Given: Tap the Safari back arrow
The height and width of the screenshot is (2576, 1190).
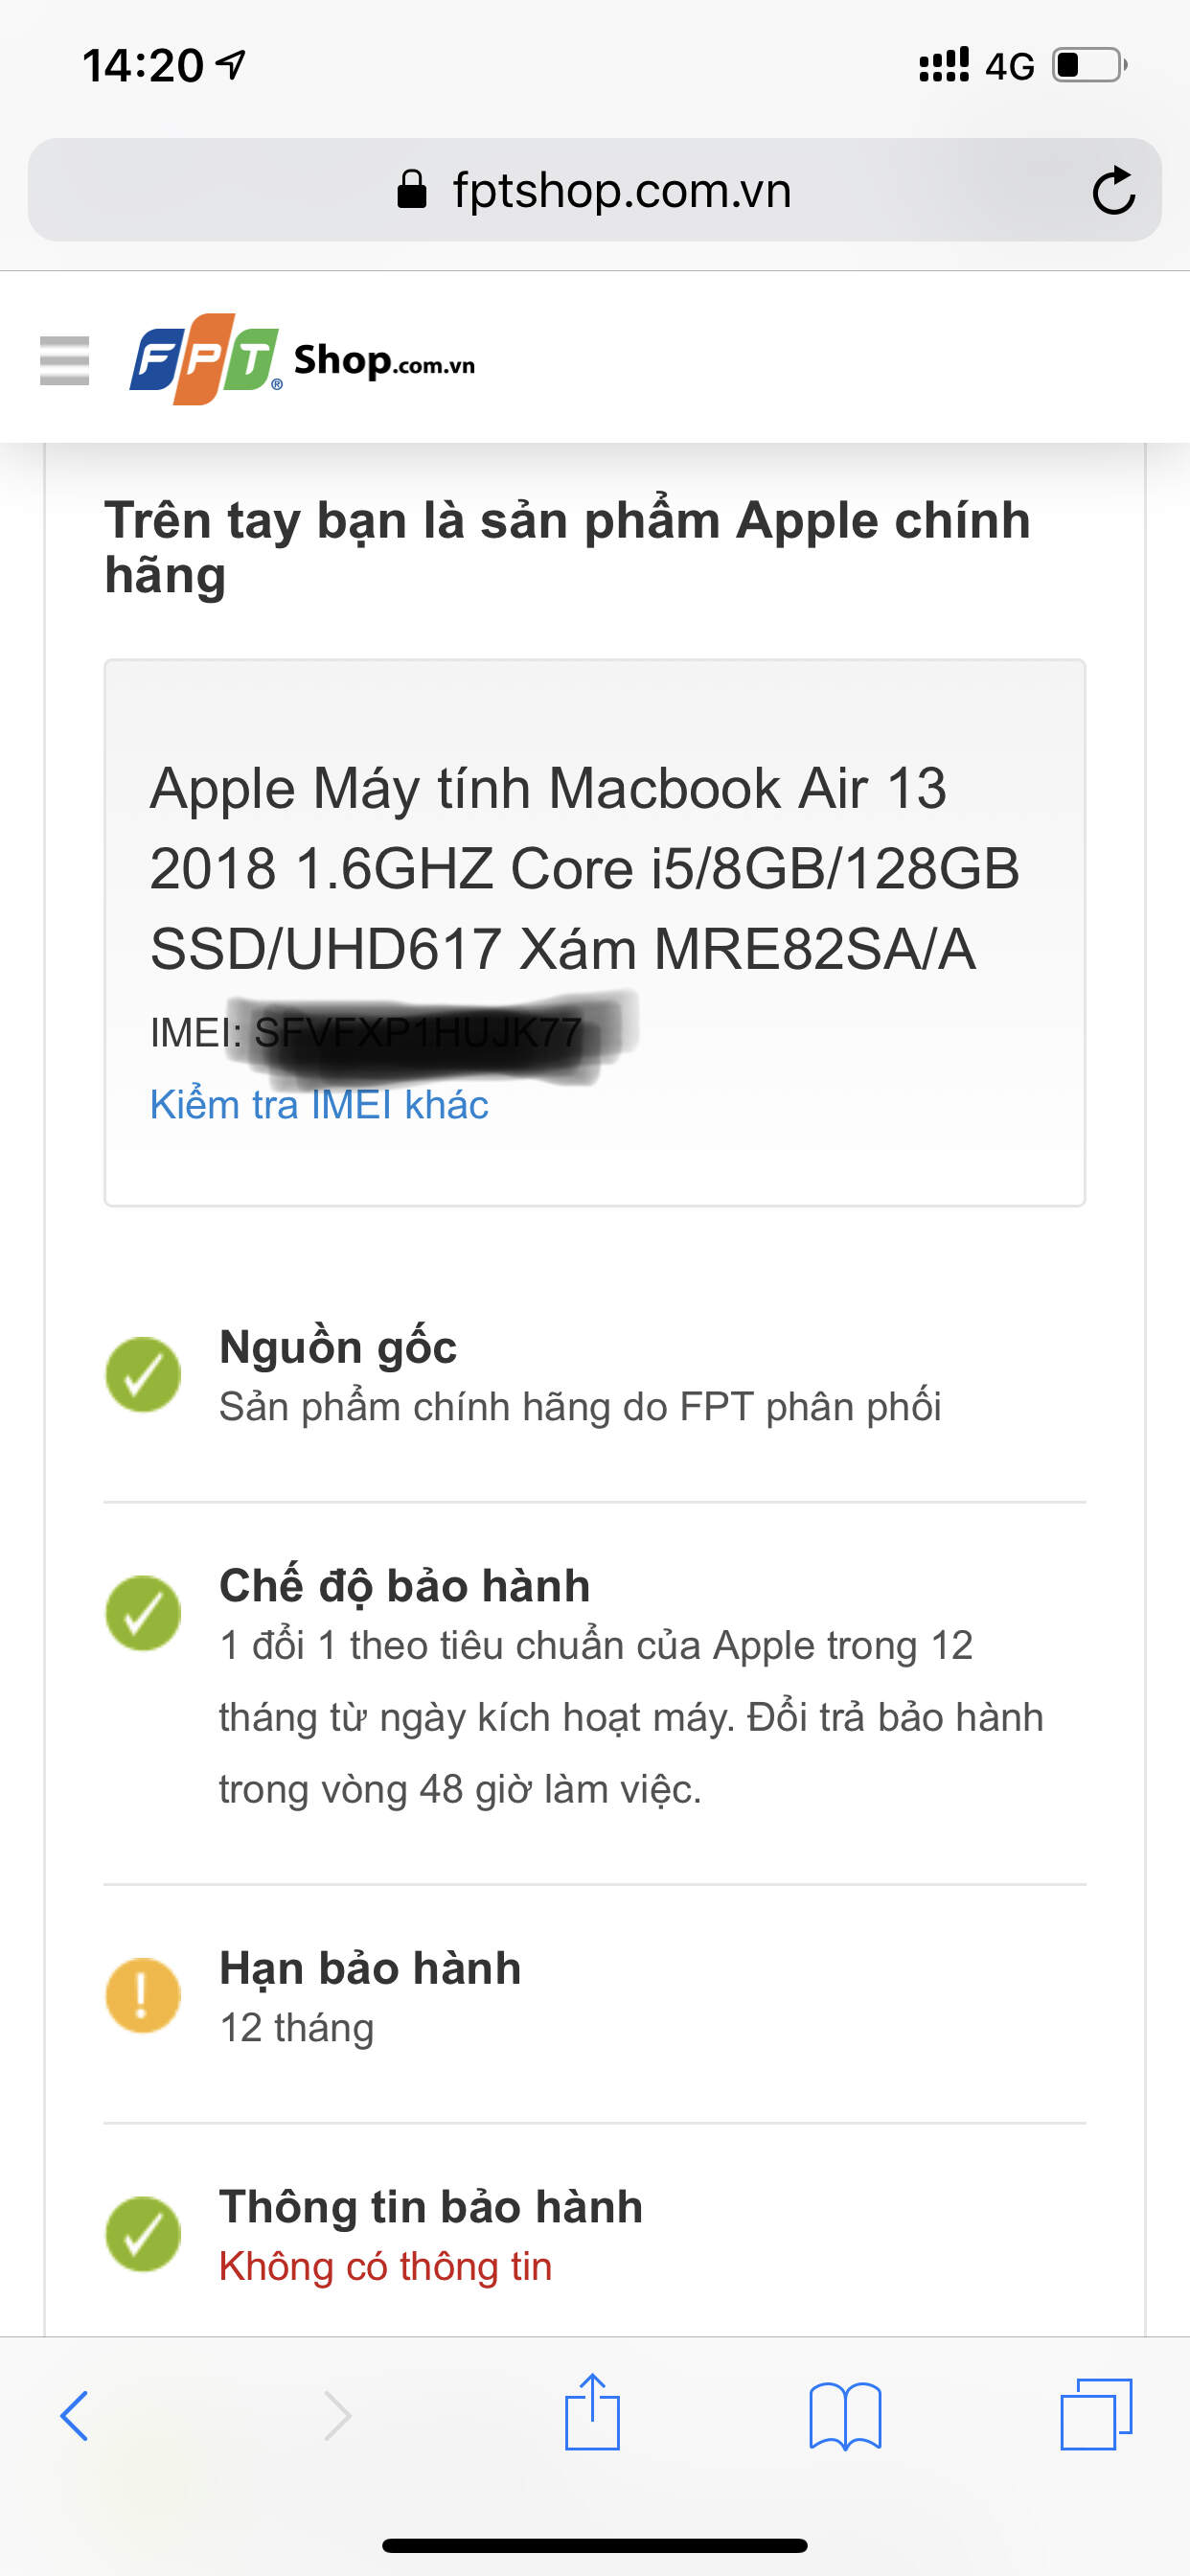Looking at the screenshot, I should pos(75,2415).
